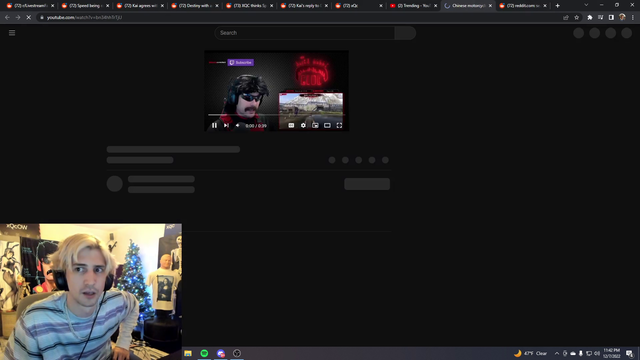Open OBS Studio from the taskbar
The width and height of the screenshot is (640, 360).
(x=237, y=353)
